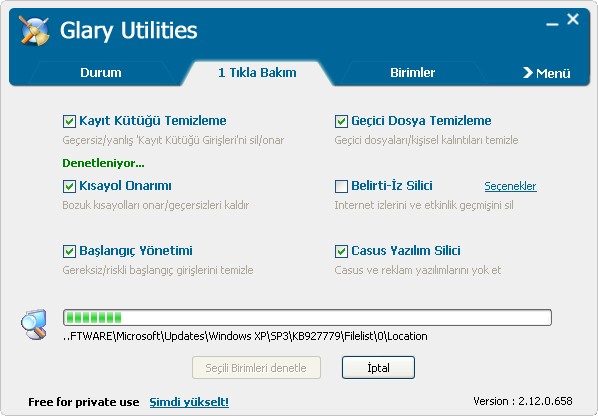This screenshot has width=598, height=416.
Task: Click description 'Casus ve reklam yazılımlarını yok et'
Action: click(x=418, y=270)
